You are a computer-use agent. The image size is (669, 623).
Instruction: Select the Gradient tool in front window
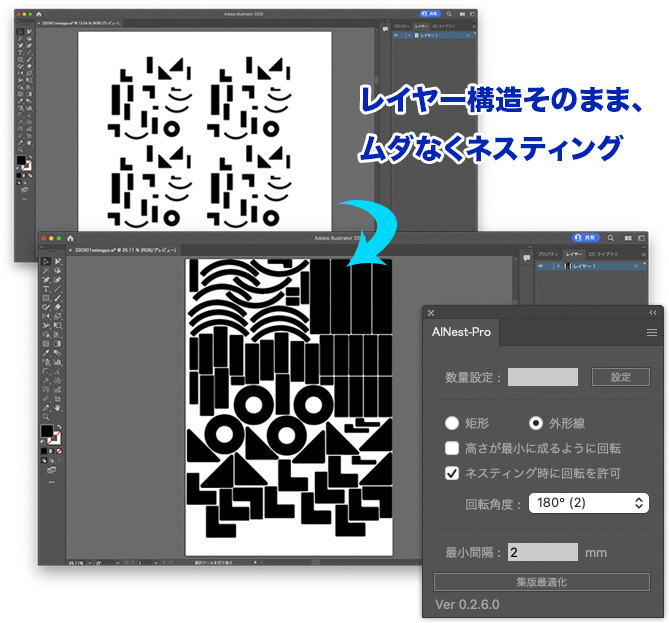(x=58, y=344)
